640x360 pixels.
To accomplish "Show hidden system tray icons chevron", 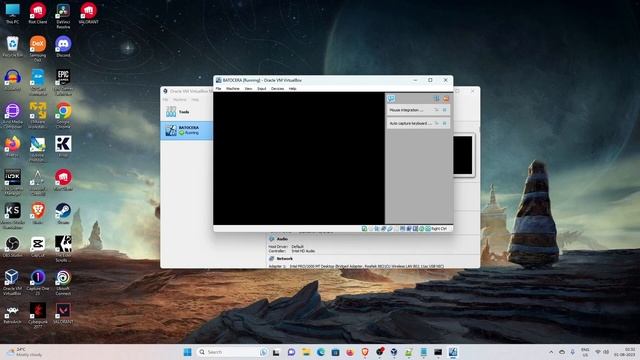I will tap(551, 352).
